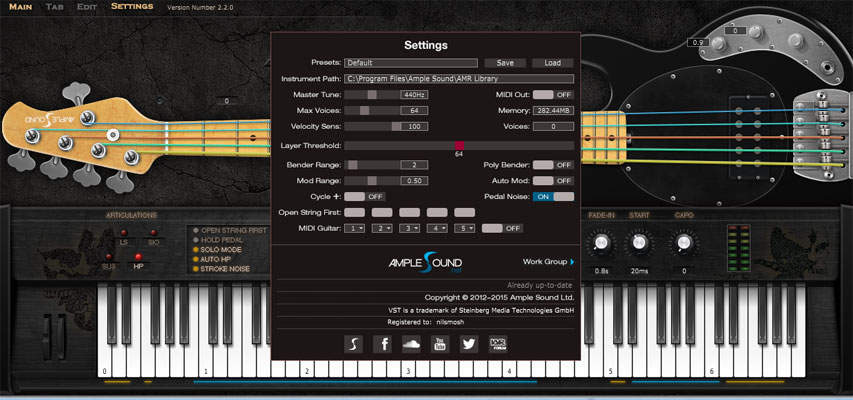Screen dimensions: 853x400
Task: Open the Twitter icon
Action: (469, 343)
